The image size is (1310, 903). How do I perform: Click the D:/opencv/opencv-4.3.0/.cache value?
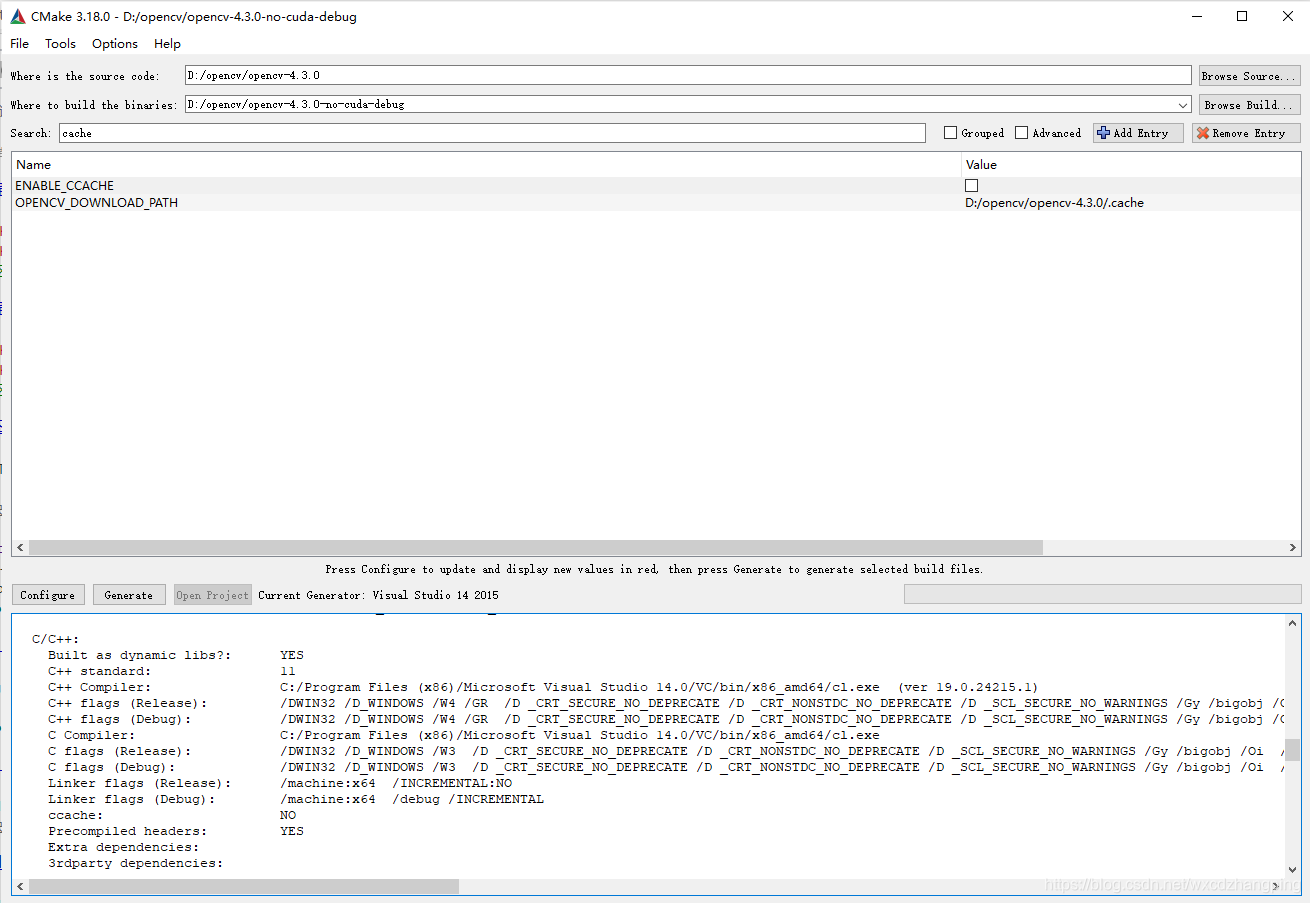(1054, 203)
